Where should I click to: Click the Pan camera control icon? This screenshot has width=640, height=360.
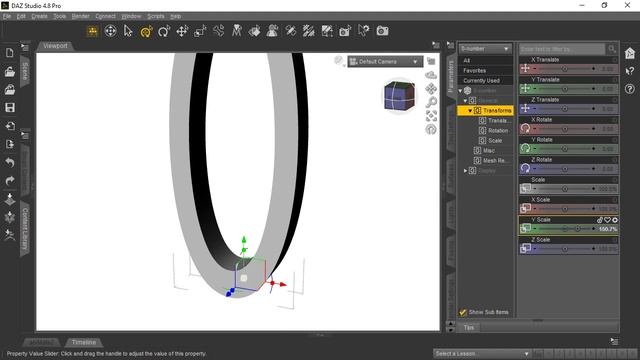point(431,89)
